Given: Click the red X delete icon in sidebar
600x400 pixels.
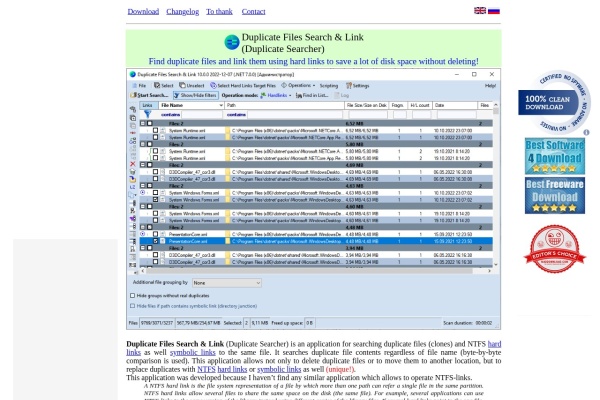Looking at the screenshot, I should click(x=133, y=164).
